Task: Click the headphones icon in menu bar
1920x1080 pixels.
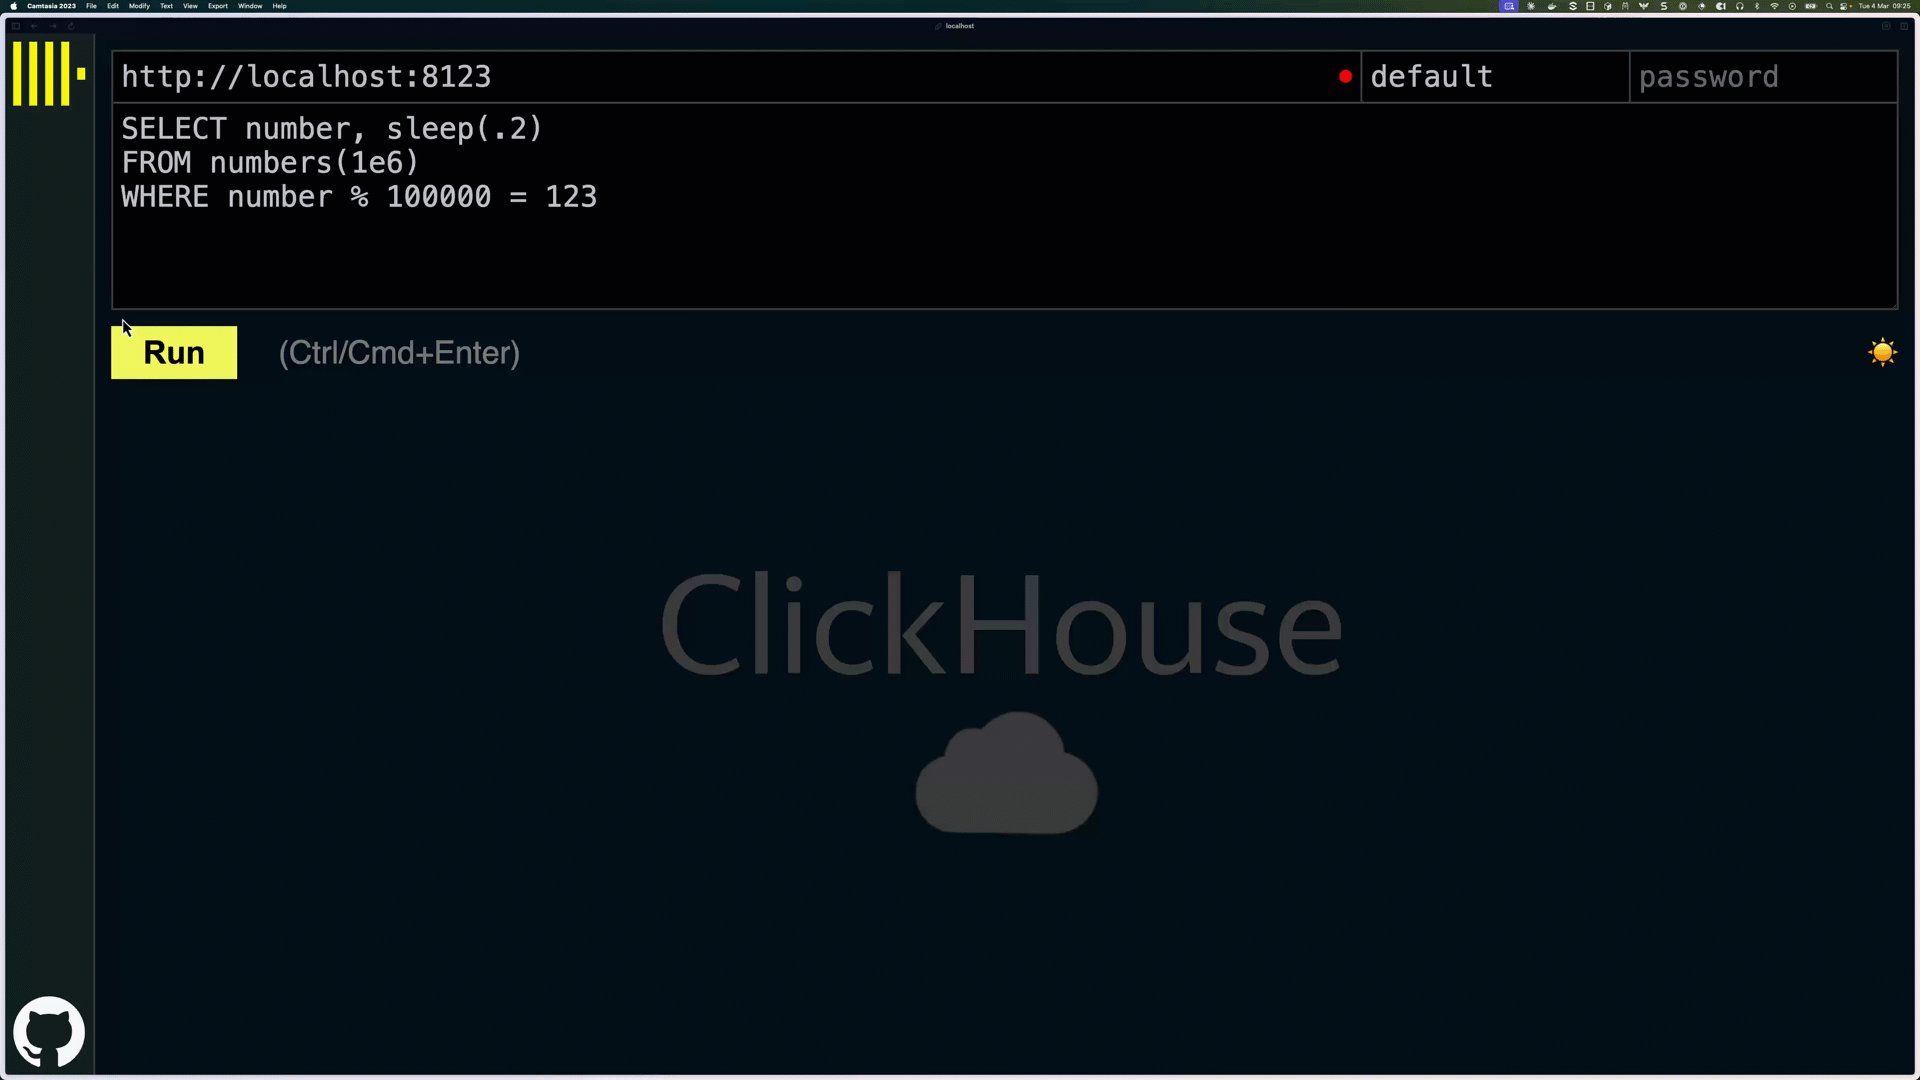Action: [1740, 6]
